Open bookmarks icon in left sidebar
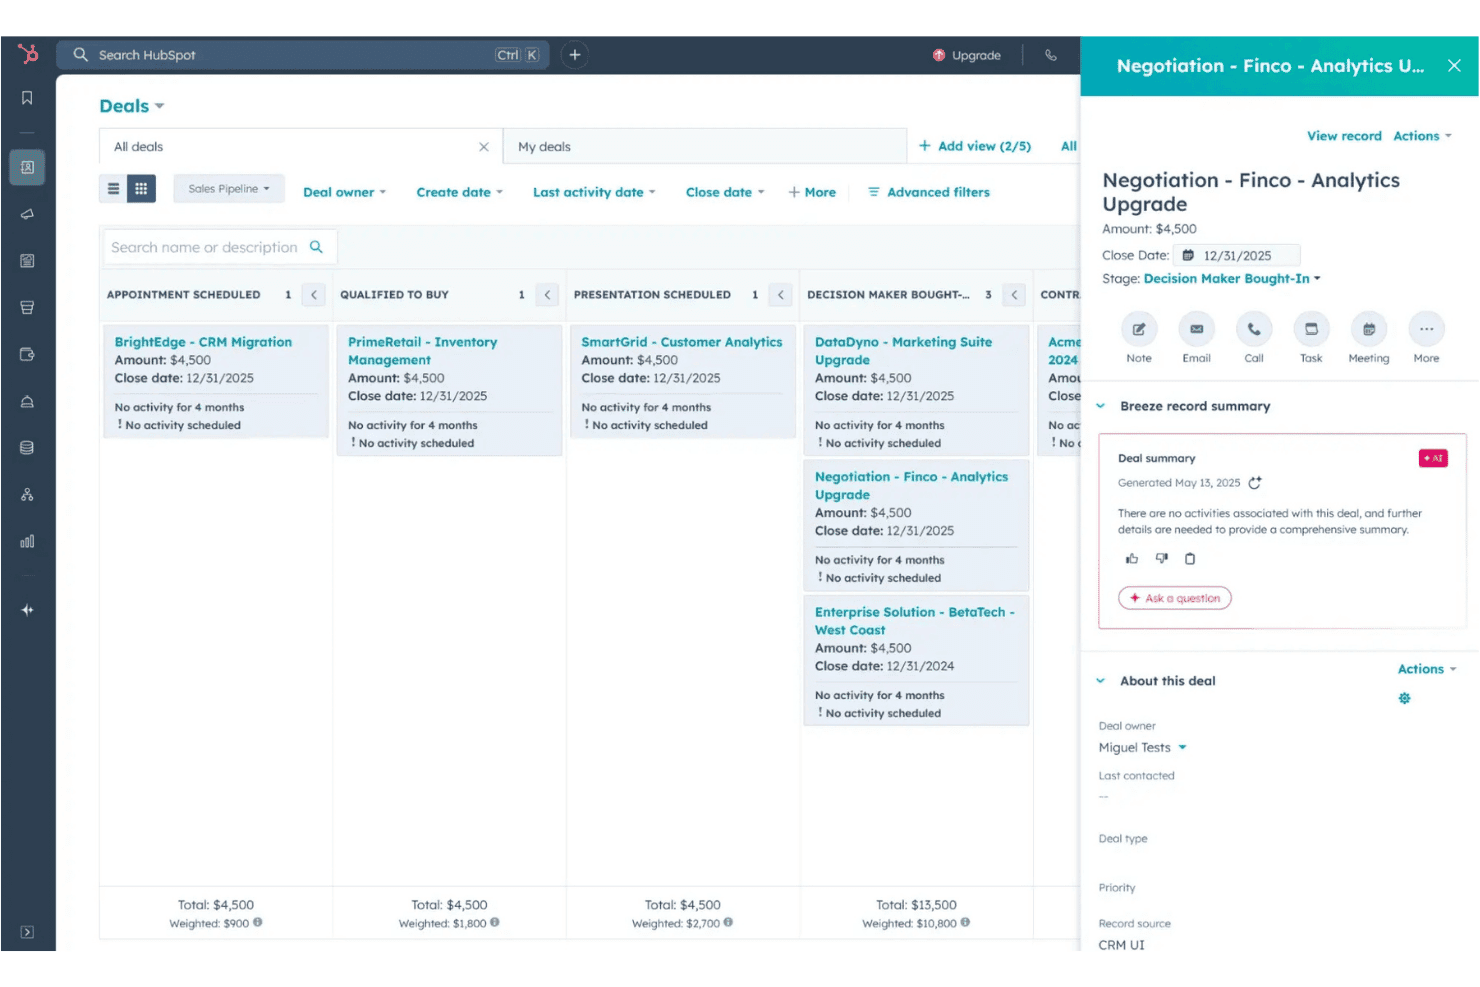 (27, 98)
